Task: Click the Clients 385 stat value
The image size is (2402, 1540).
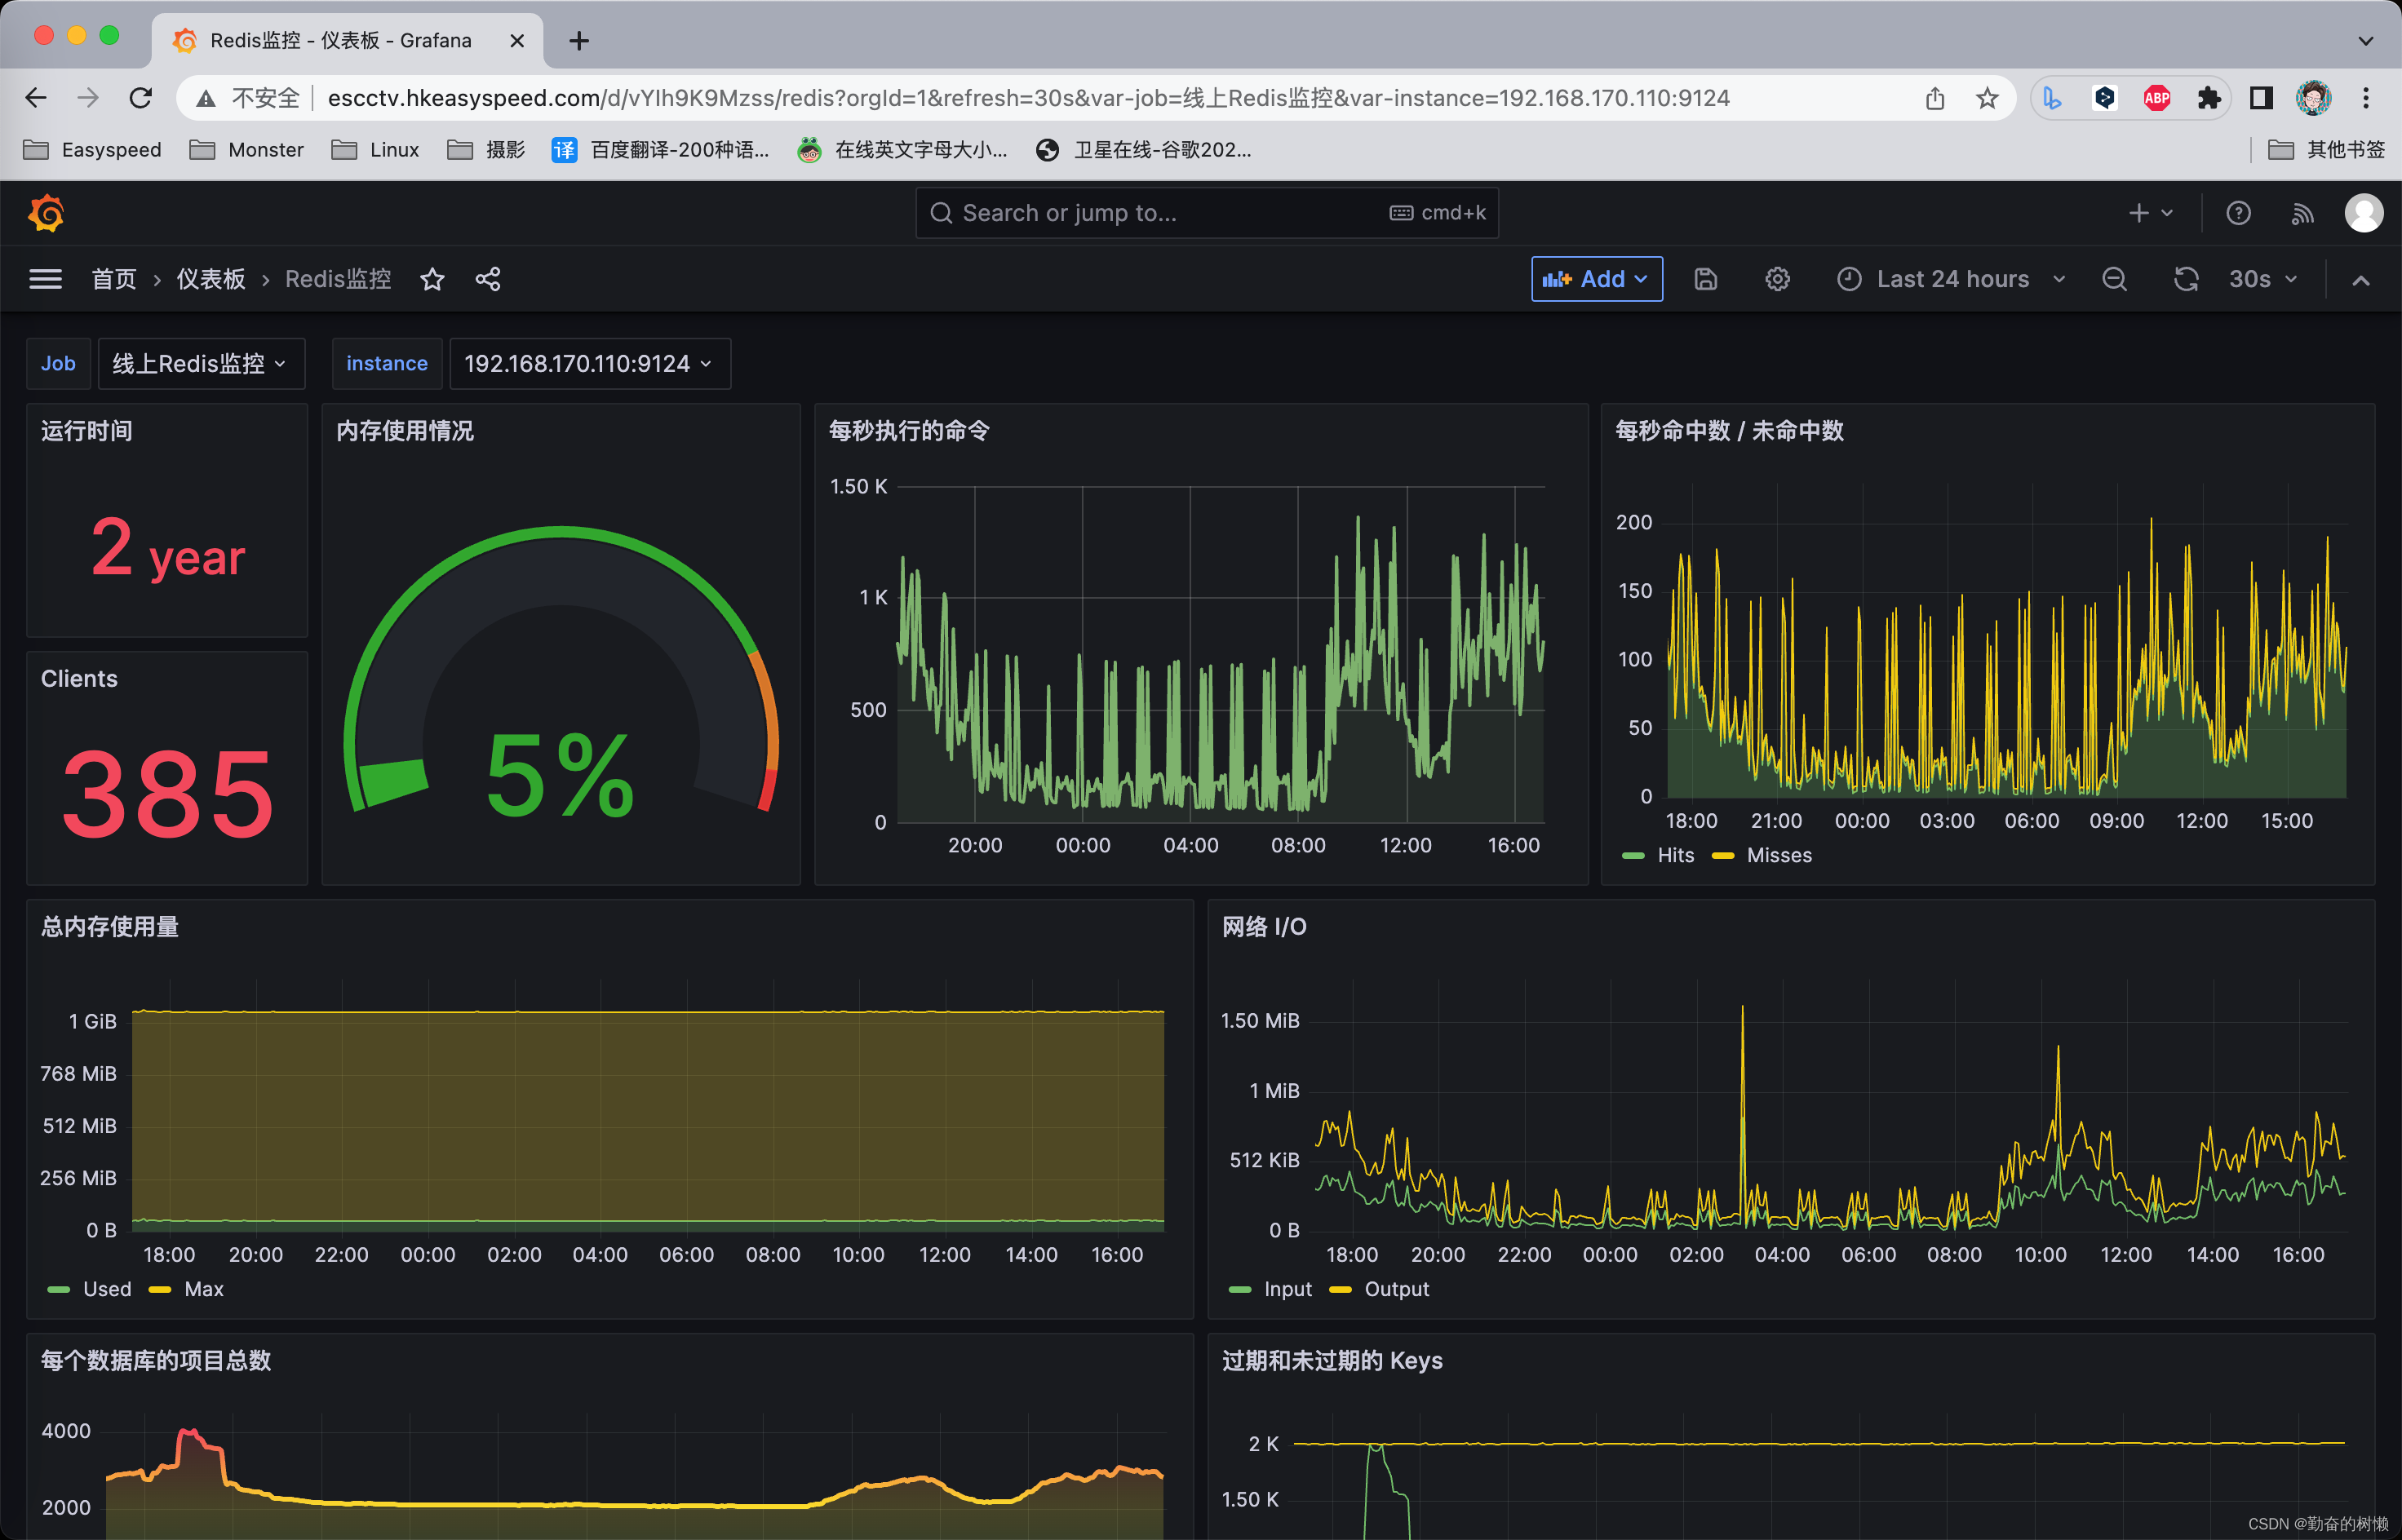Action: (x=168, y=795)
